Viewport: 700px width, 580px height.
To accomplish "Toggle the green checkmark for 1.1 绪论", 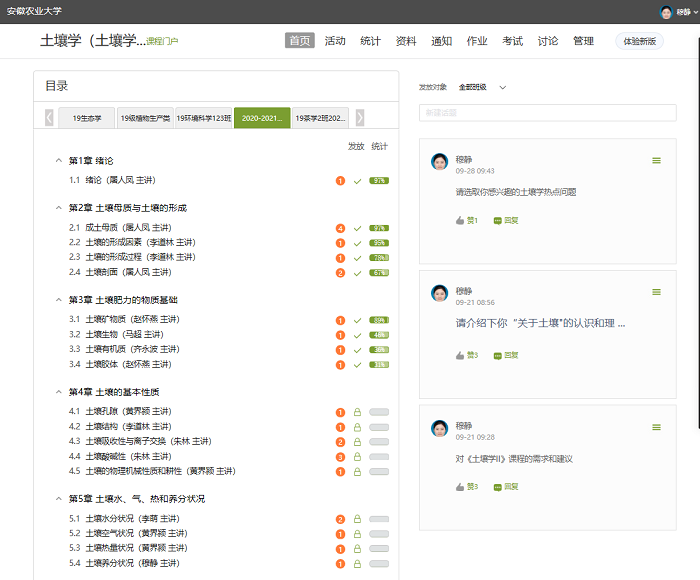I will click(357, 181).
